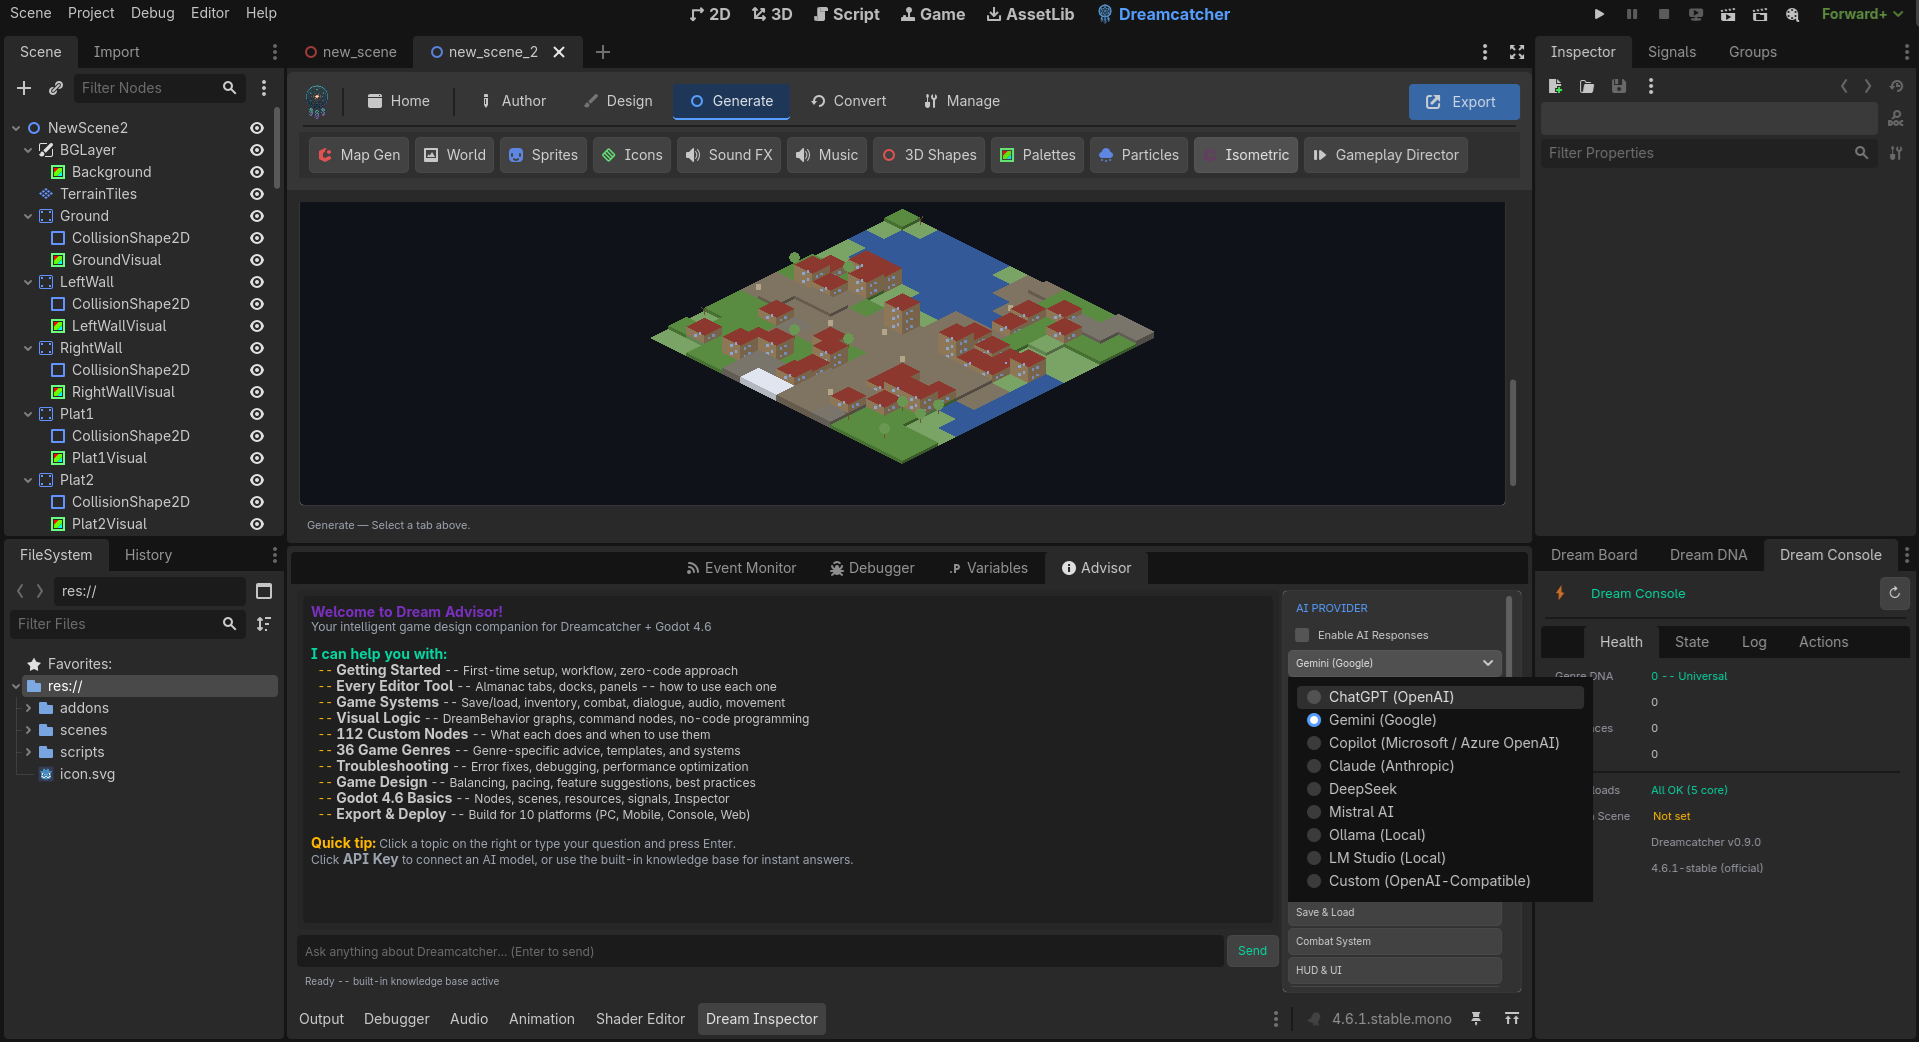
Task: Click the stop project icon
Action: click(x=1663, y=14)
